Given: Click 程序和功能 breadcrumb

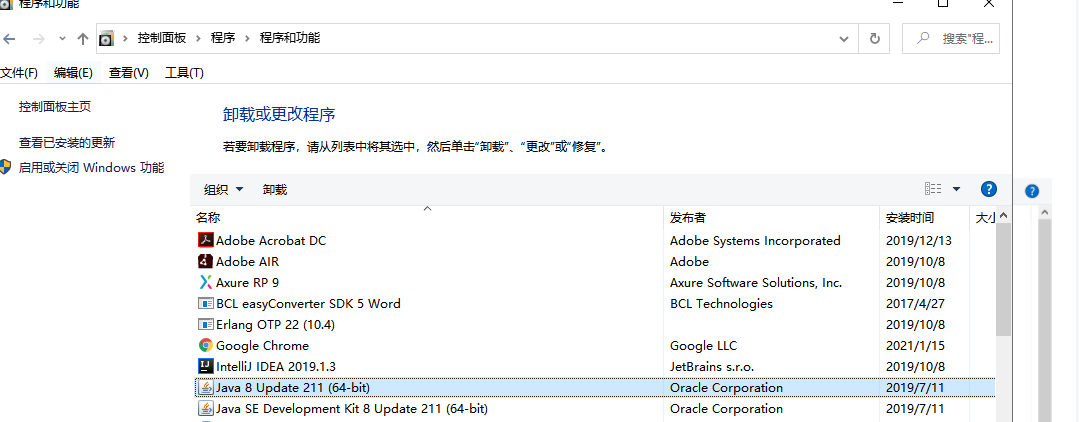Looking at the screenshot, I should click(x=290, y=38).
